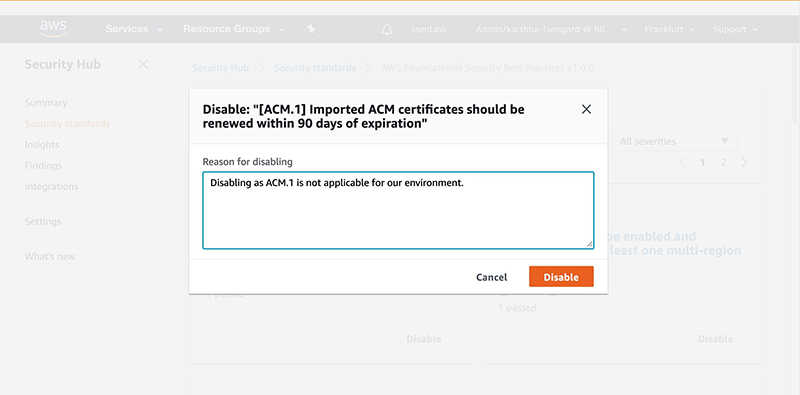Click the AWS logo icon

pos(54,29)
